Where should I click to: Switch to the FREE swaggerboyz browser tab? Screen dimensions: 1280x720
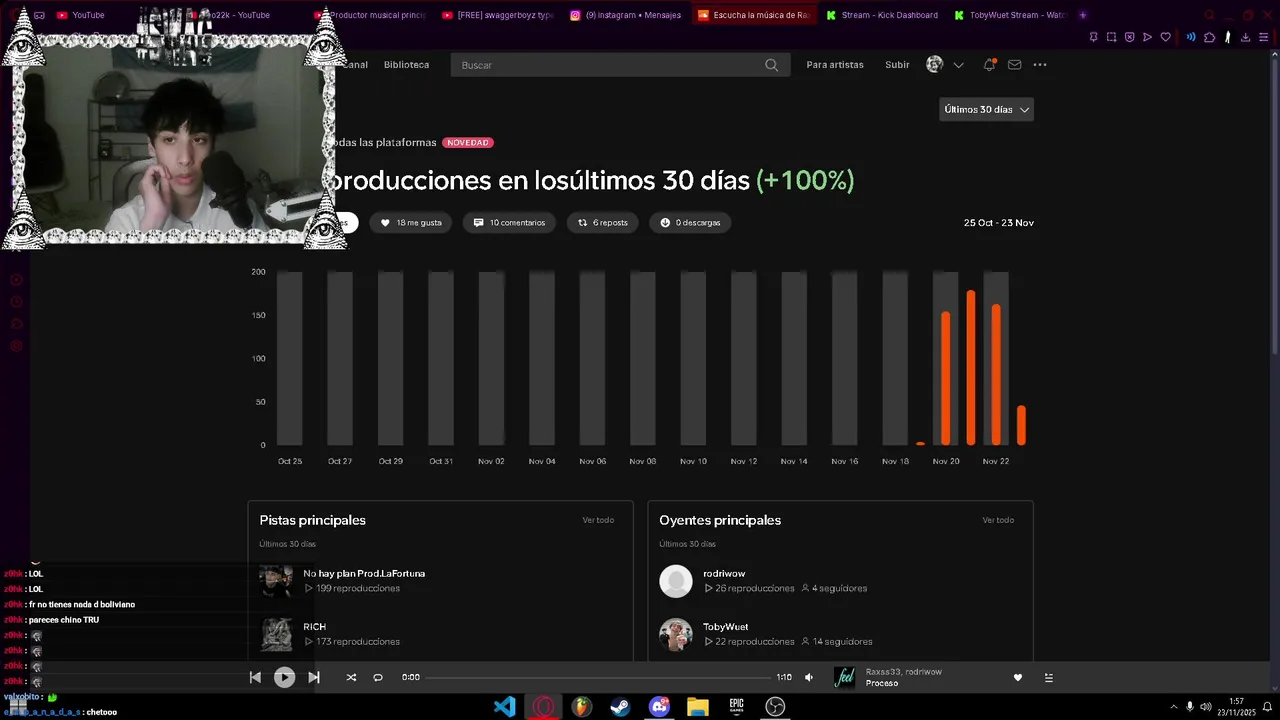497,15
